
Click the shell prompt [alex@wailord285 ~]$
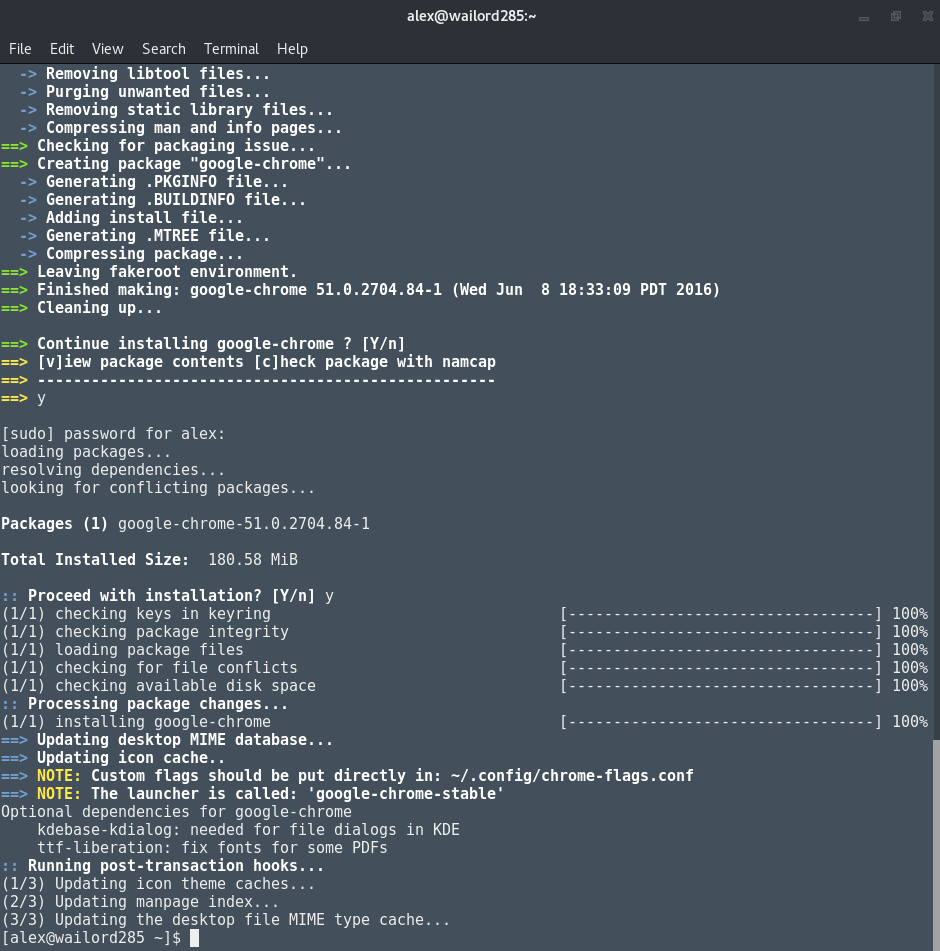[x=90, y=938]
